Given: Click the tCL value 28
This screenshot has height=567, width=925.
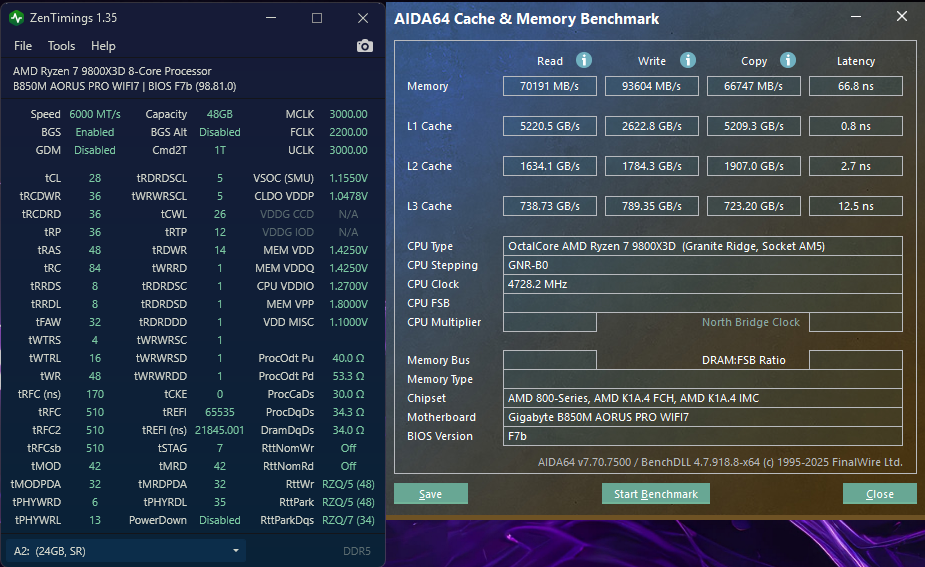Looking at the screenshot, I should pos(95,178).
